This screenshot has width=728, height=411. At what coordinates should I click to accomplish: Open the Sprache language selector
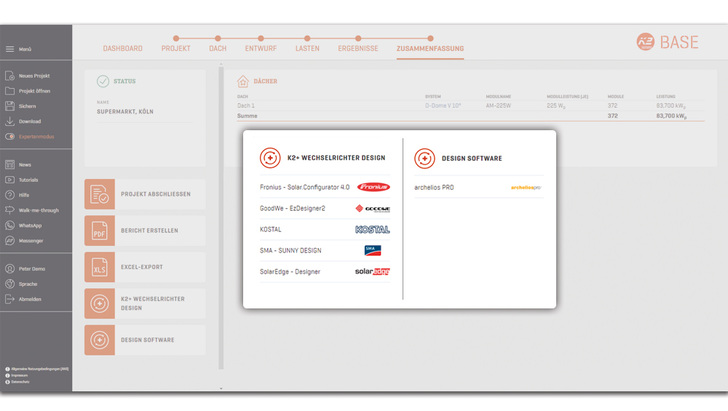click(x=10, y=284)
